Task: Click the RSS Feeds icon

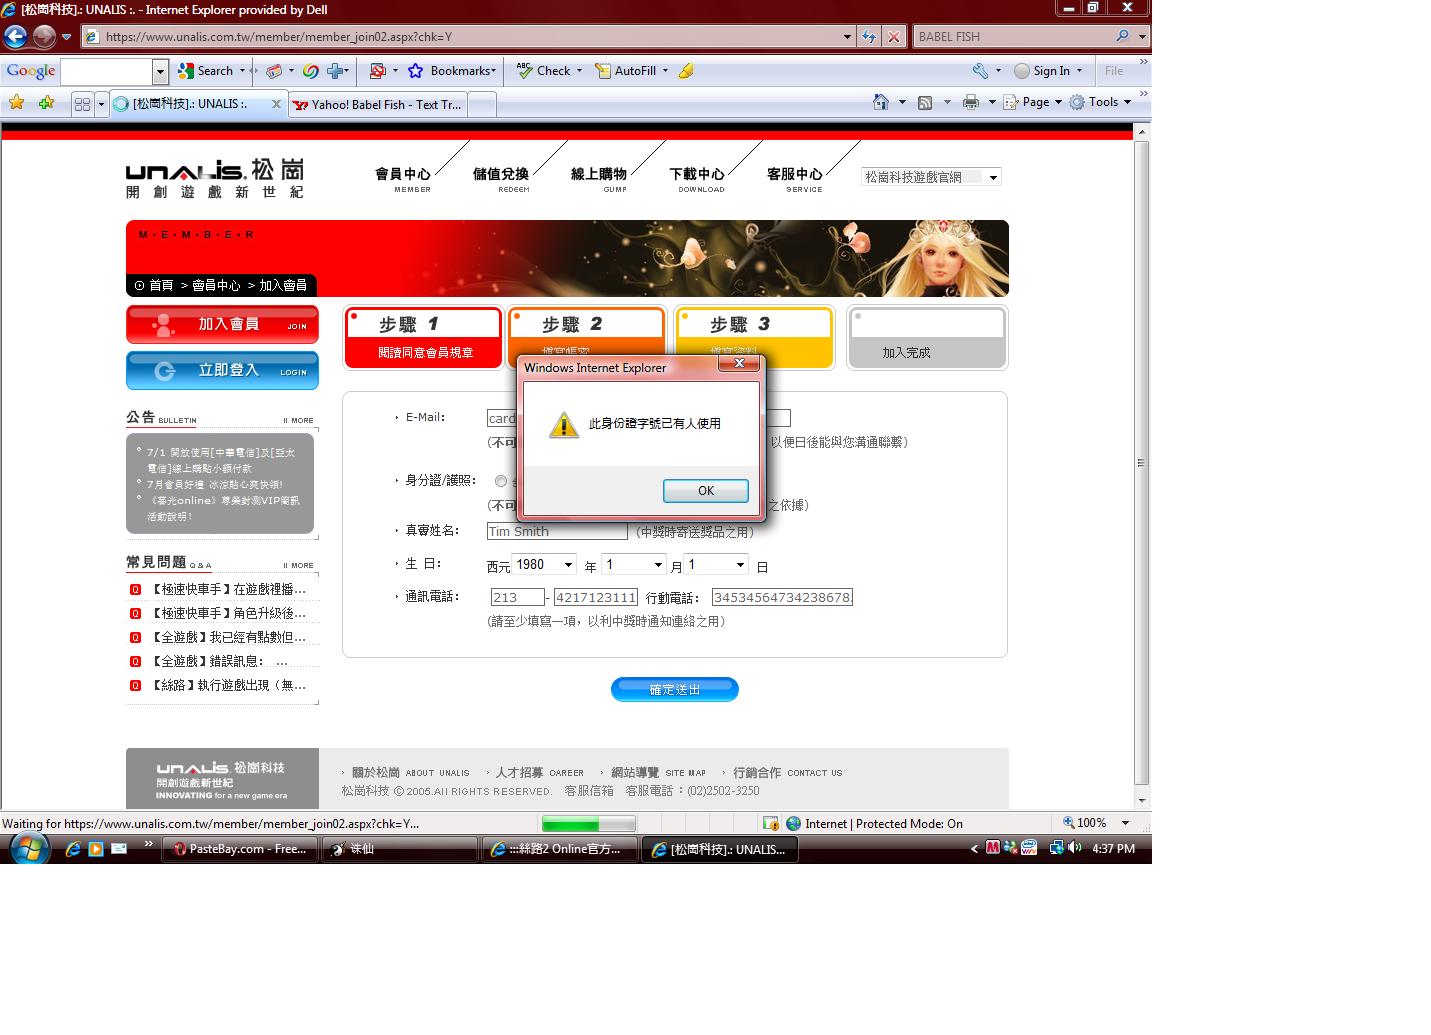Action: pos(925,102)
